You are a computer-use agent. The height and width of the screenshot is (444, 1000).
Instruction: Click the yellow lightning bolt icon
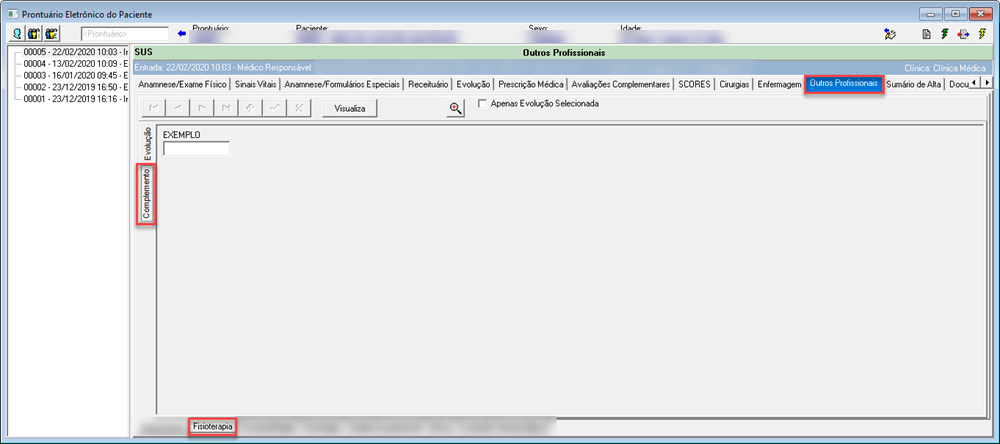tap(982, 34)
